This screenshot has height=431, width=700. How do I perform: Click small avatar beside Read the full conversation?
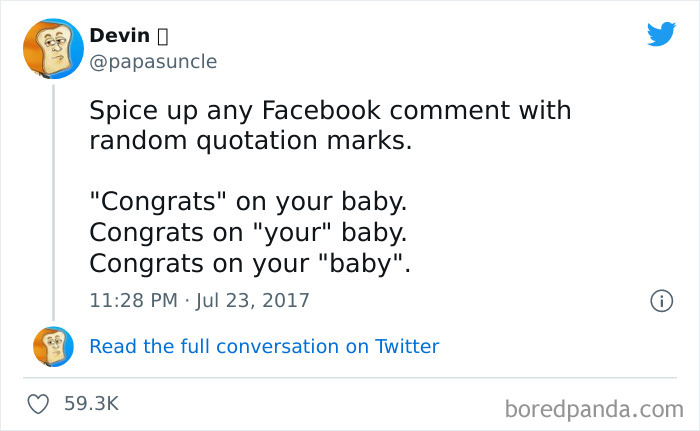pyautogui.click(x=53, y=347)
